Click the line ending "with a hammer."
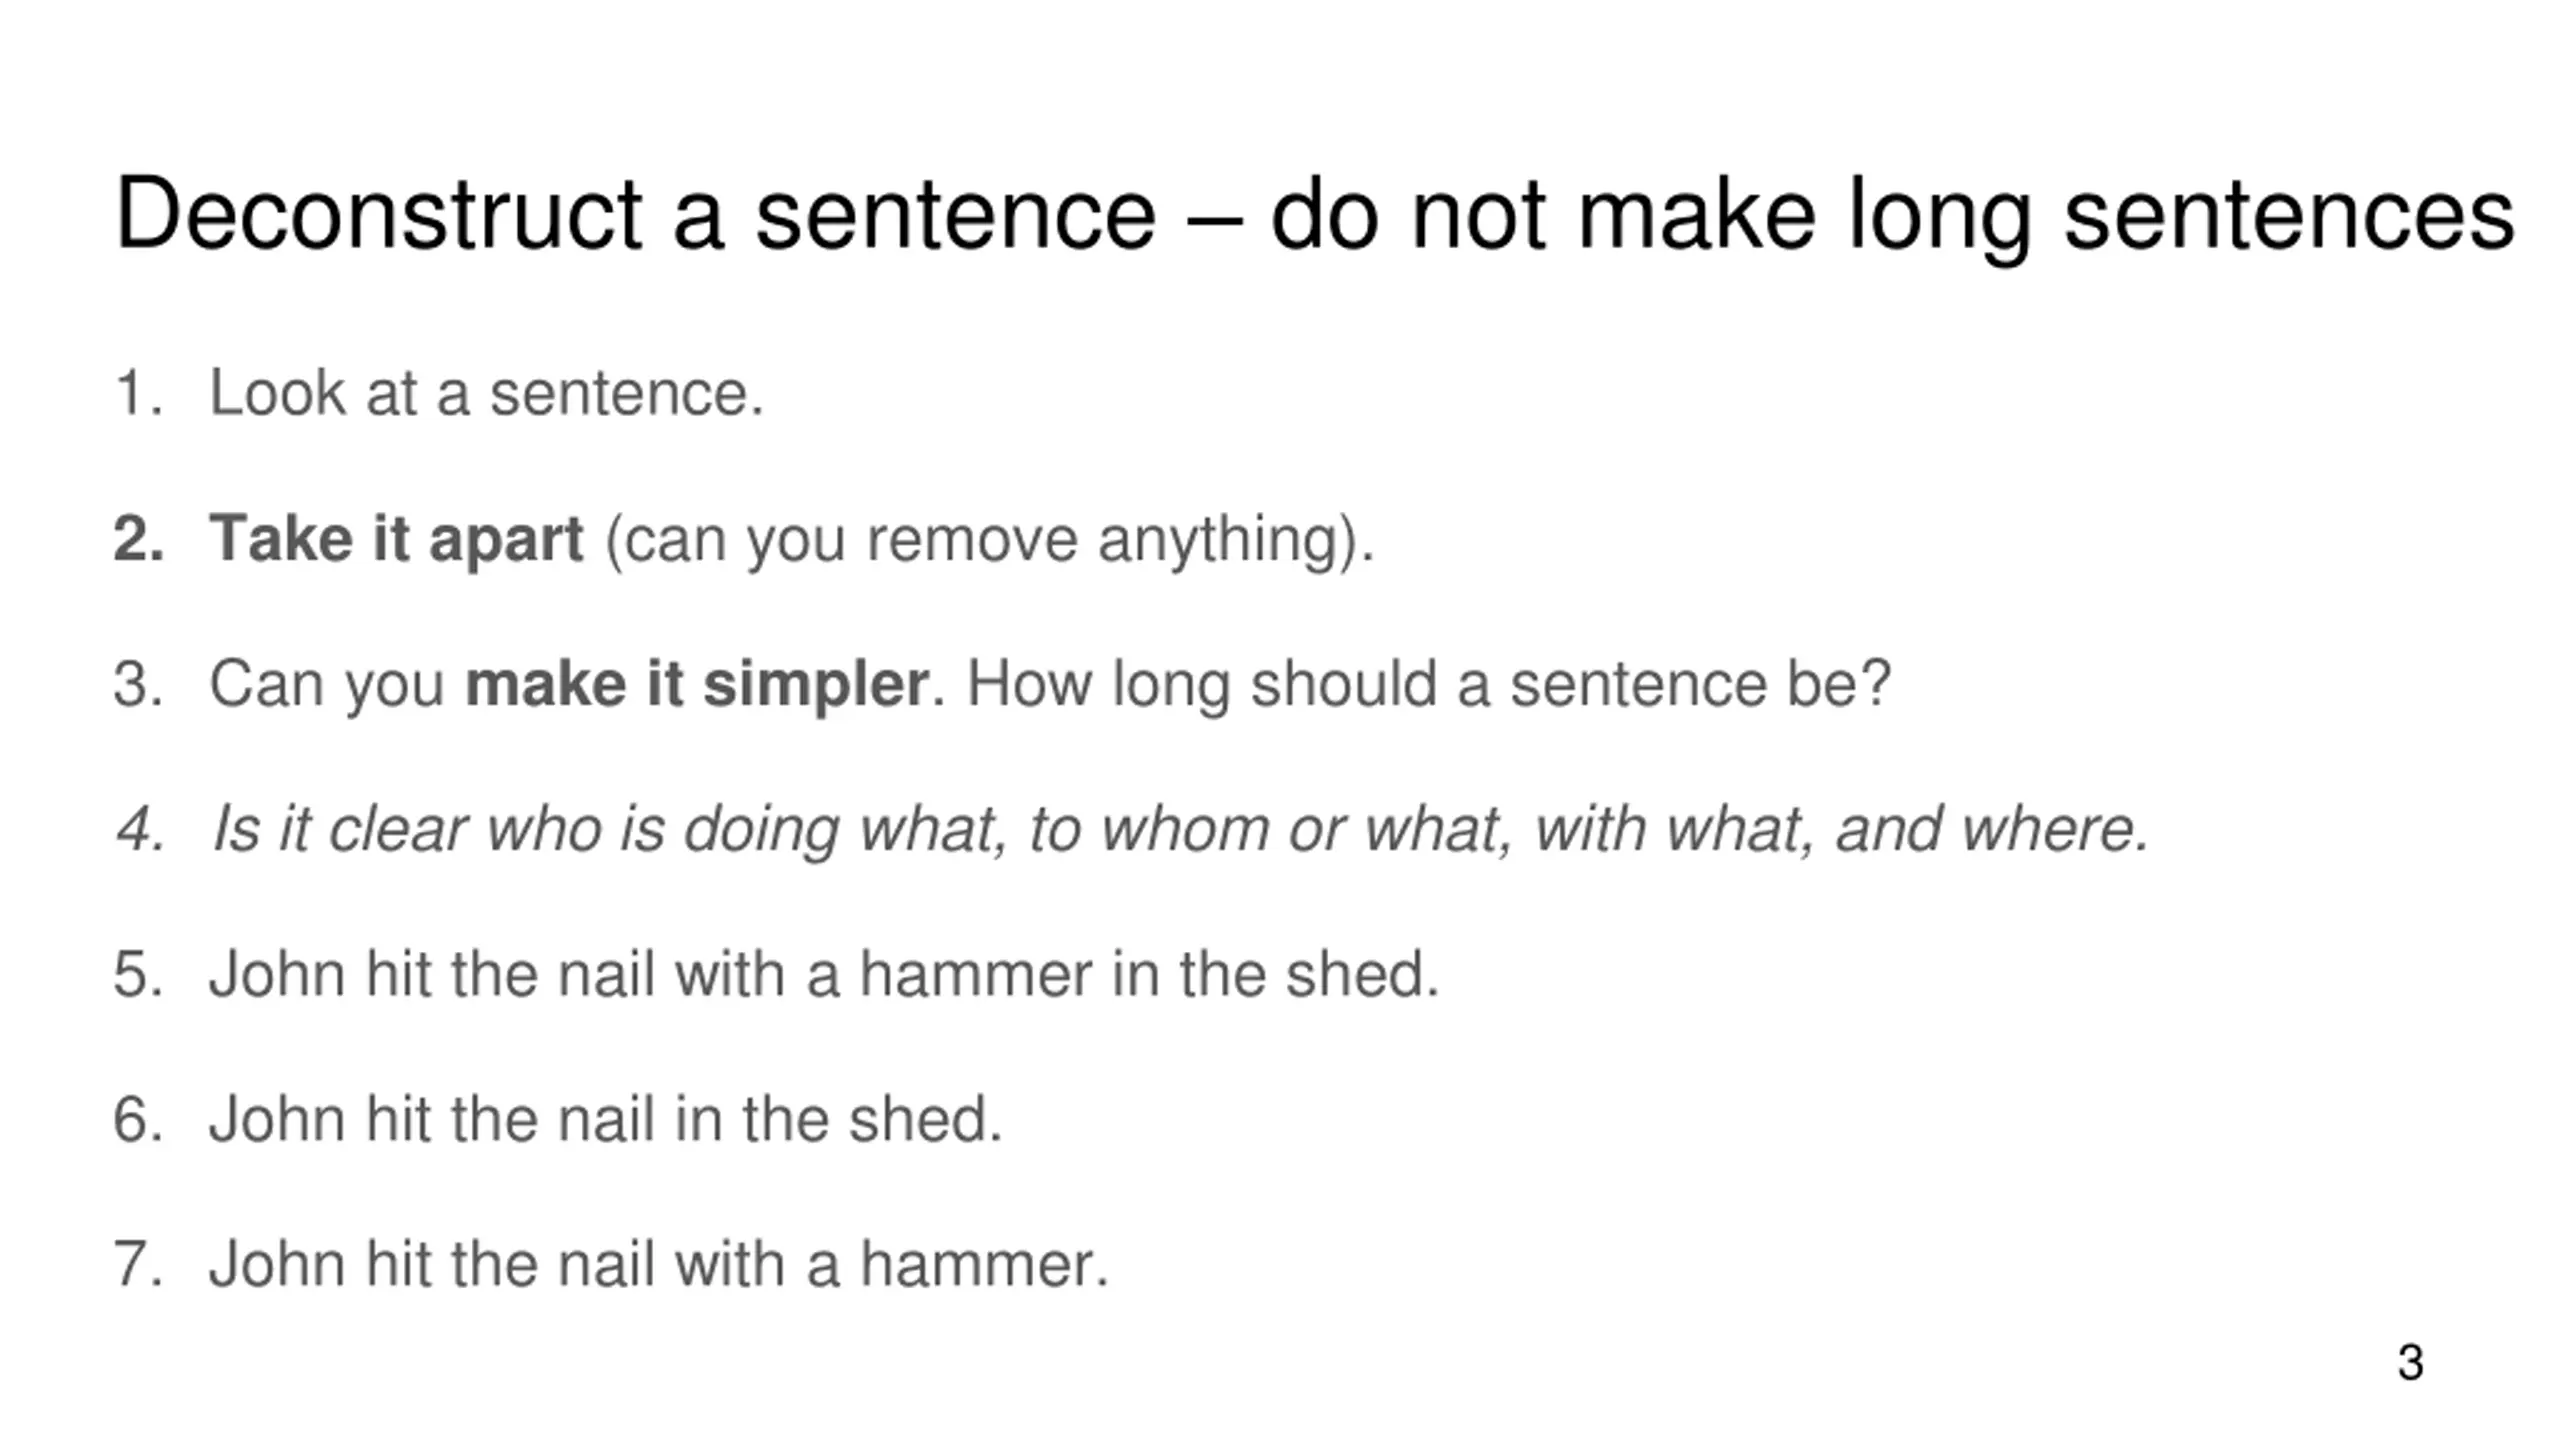Screen dimensions: 2560x1440 pyautogui.click(x=658, y=1264)
